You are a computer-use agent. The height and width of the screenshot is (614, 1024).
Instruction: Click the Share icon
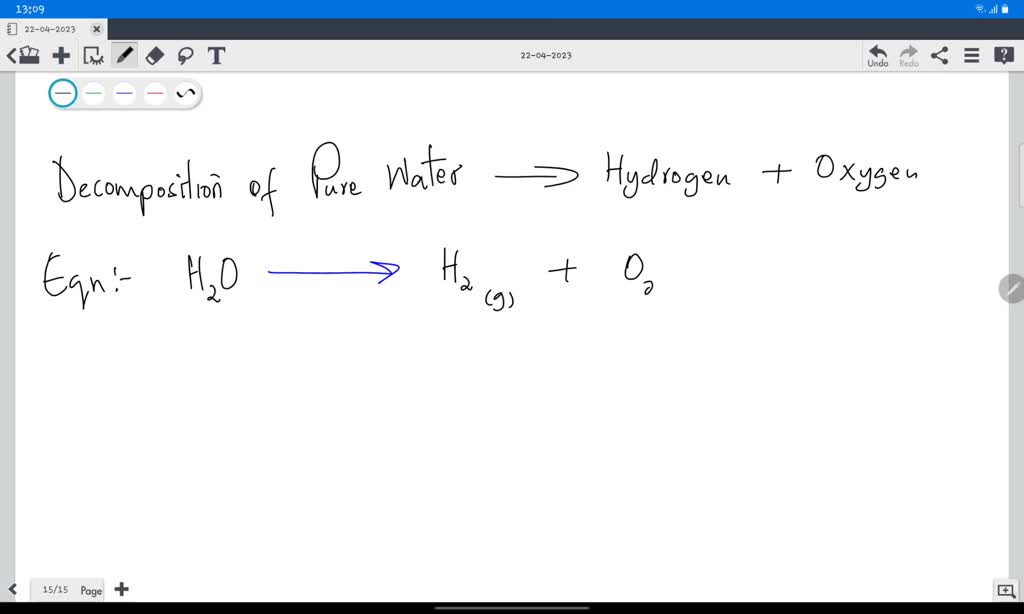coord(939,56)
